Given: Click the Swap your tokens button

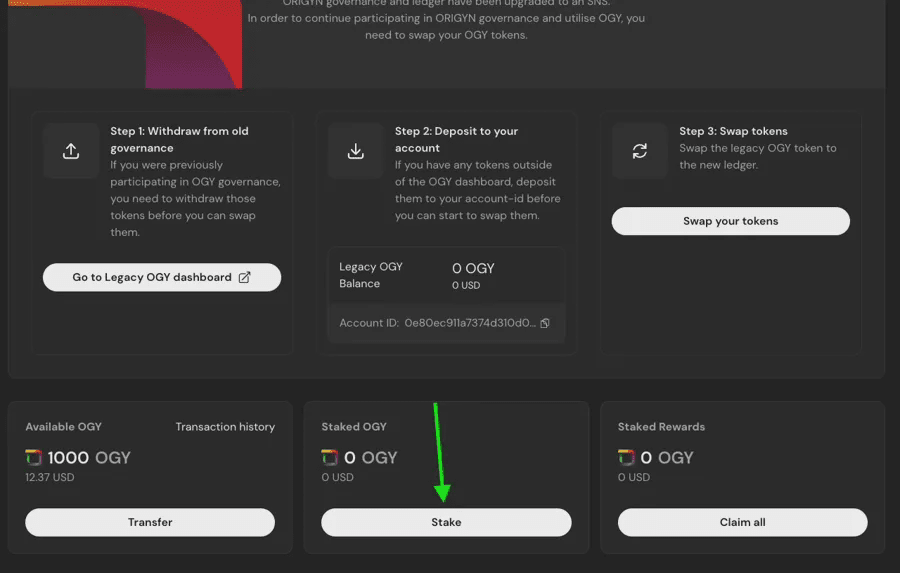Looking at the screenshot, I should click(x=731, y=221).
